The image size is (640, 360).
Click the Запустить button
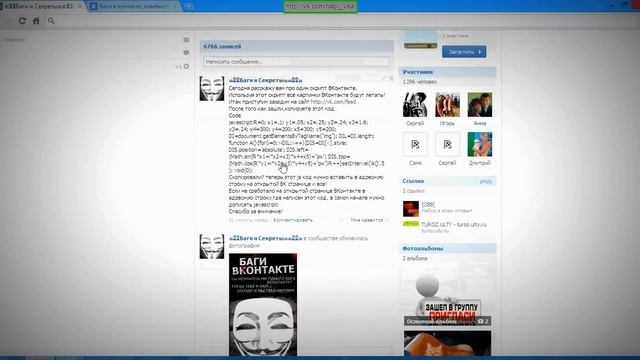464,52
